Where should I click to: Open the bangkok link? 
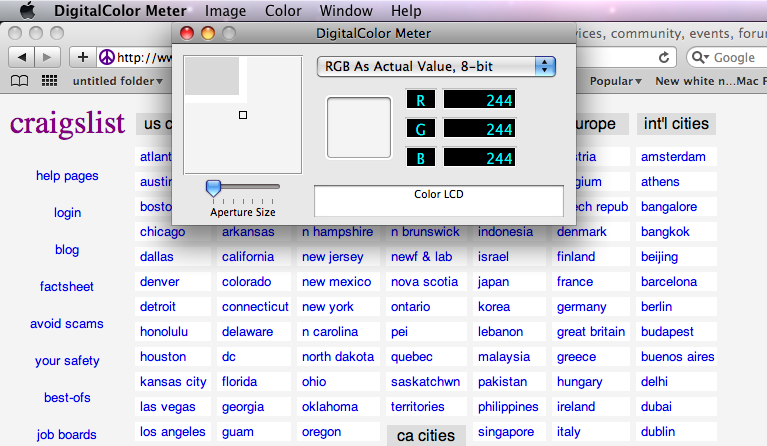tap(665, 232)
